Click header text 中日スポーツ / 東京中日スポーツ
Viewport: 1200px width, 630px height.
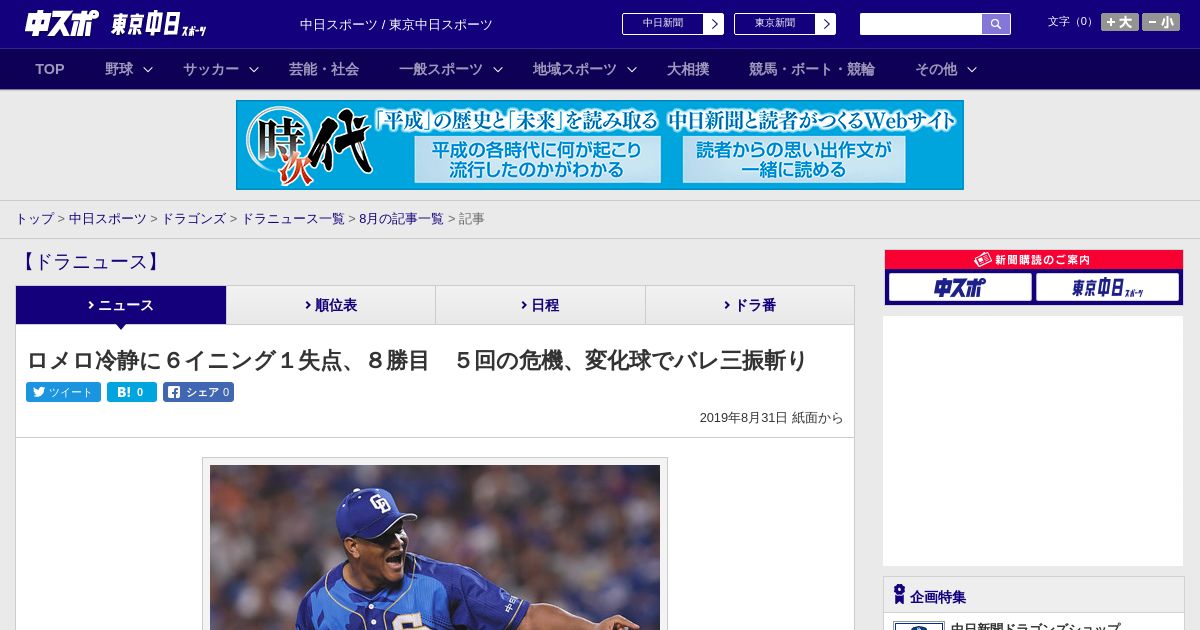pyautogui.click(x=396, y=24)
